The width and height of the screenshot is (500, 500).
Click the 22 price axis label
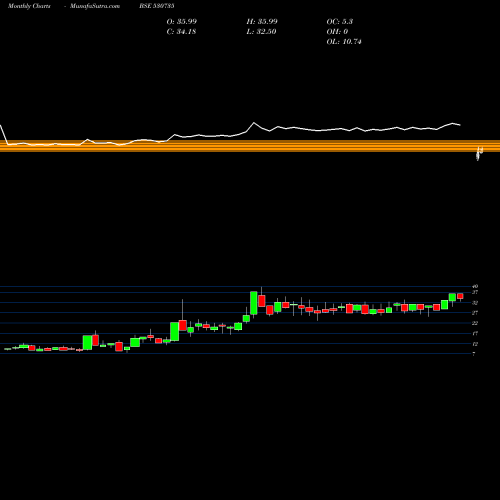coord(475,323)
